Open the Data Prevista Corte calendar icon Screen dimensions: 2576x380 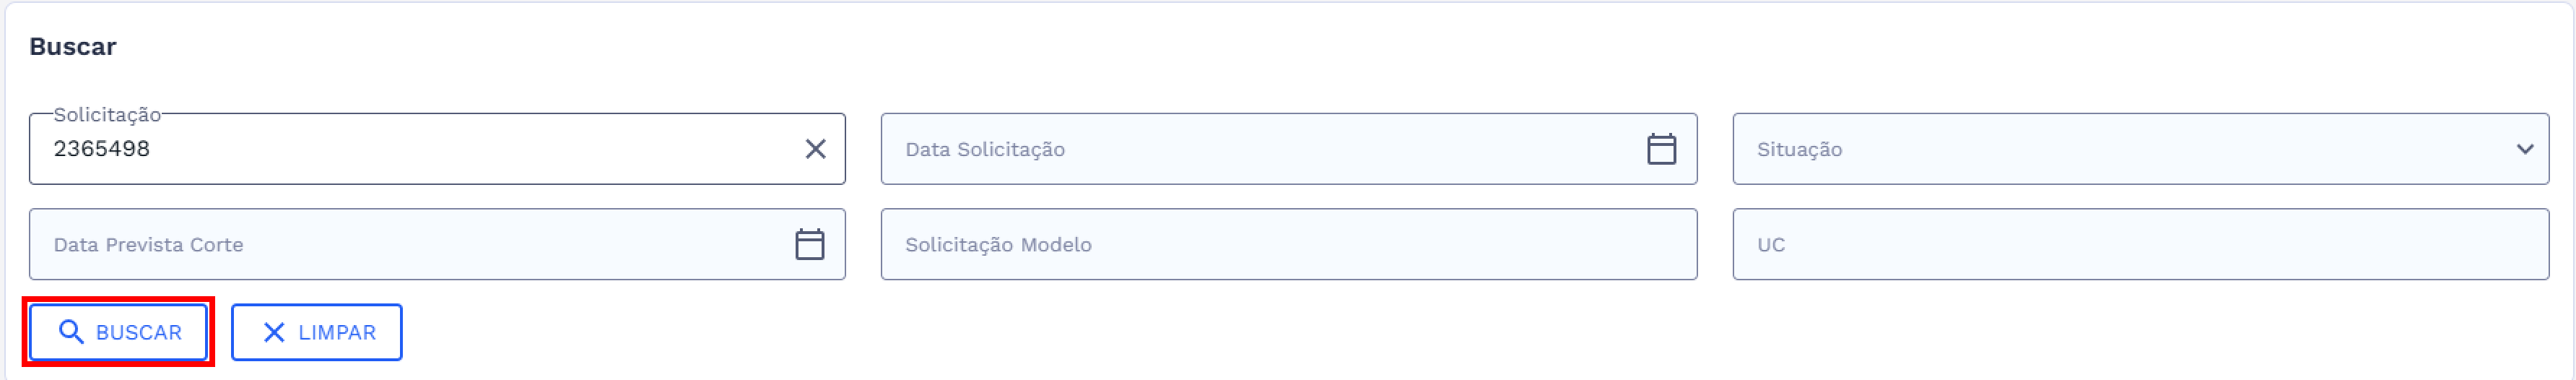pos(809,244)
